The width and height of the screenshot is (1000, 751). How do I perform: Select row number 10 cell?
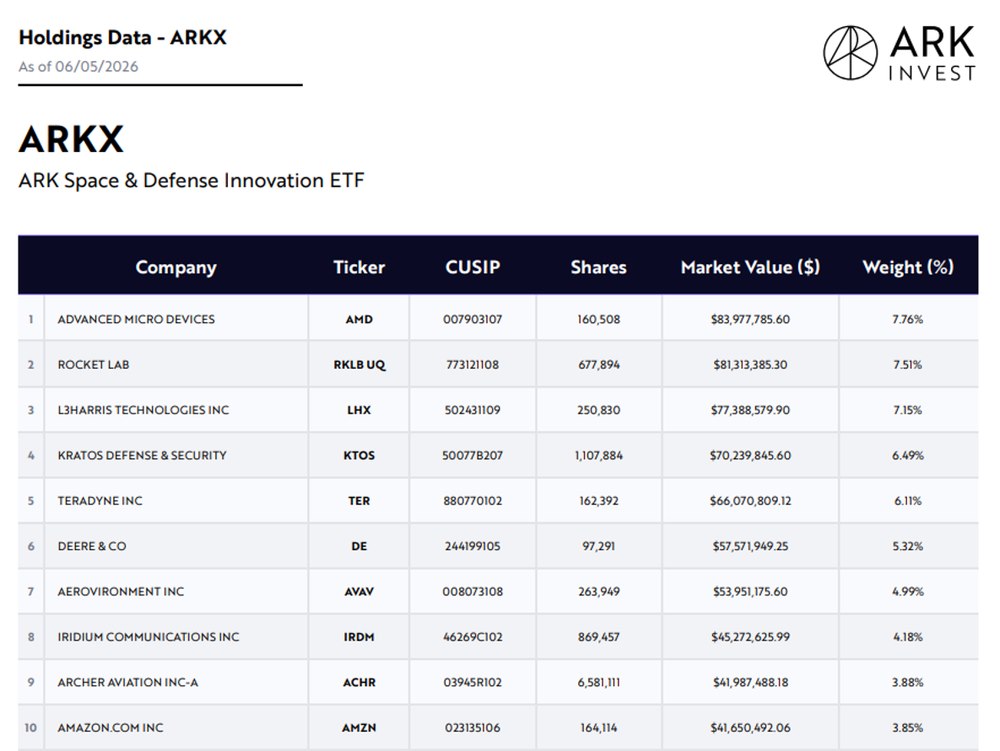tap(31, 727)
